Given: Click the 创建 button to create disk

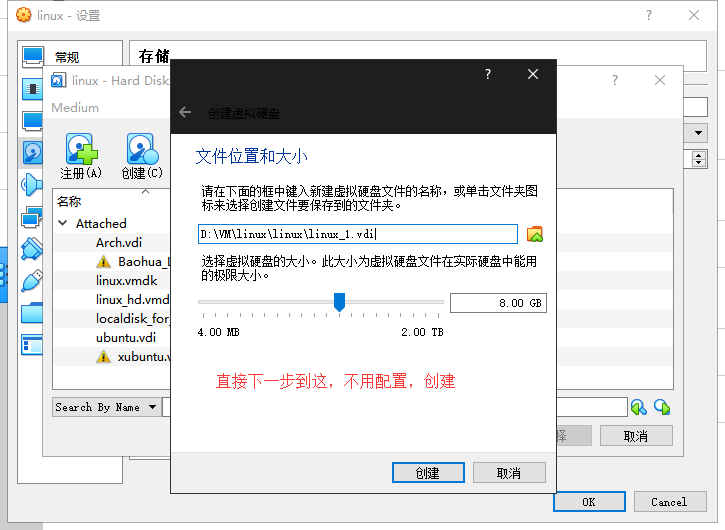Looking at the screenshot, I should coord(427,473).
